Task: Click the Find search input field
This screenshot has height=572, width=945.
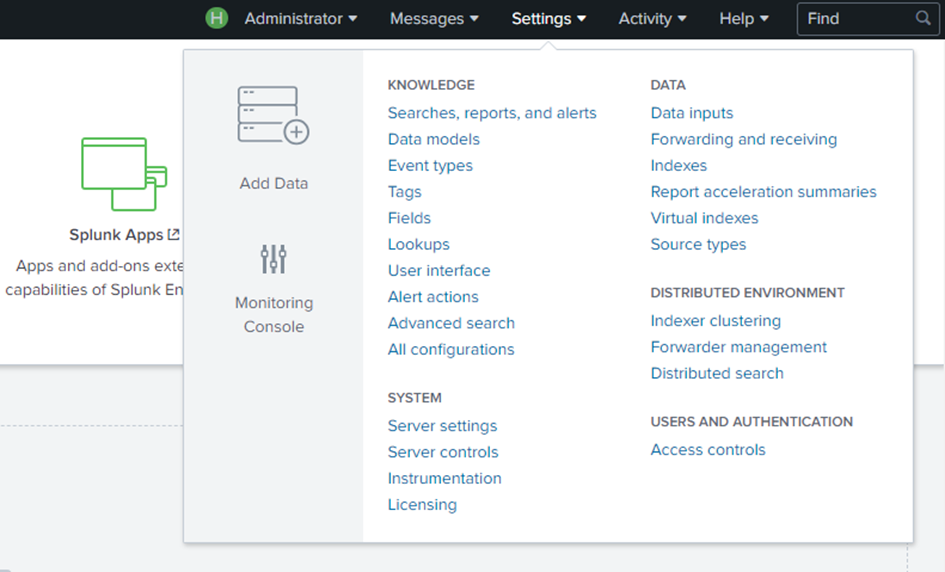Action: tap(855, 19)
